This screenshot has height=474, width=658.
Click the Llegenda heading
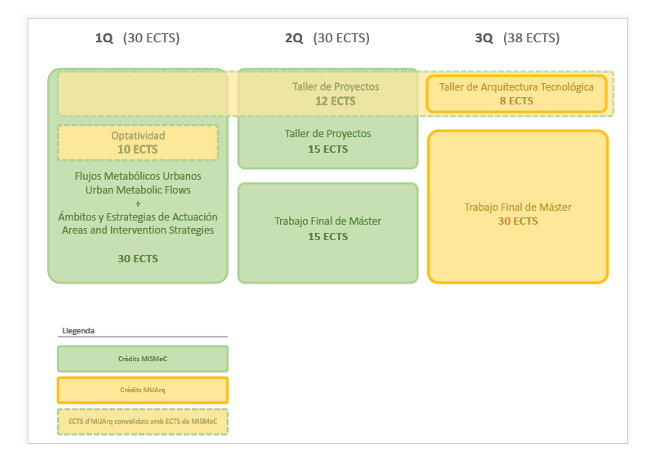pos(78,328)
